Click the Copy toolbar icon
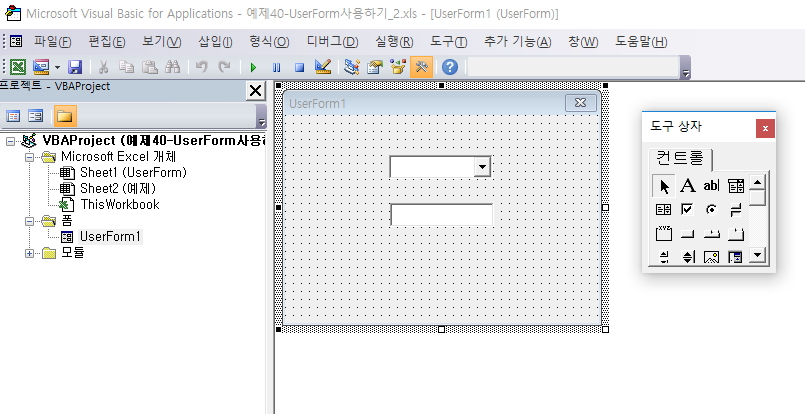The height and width of the screenshot is (414, 805). 126,67
